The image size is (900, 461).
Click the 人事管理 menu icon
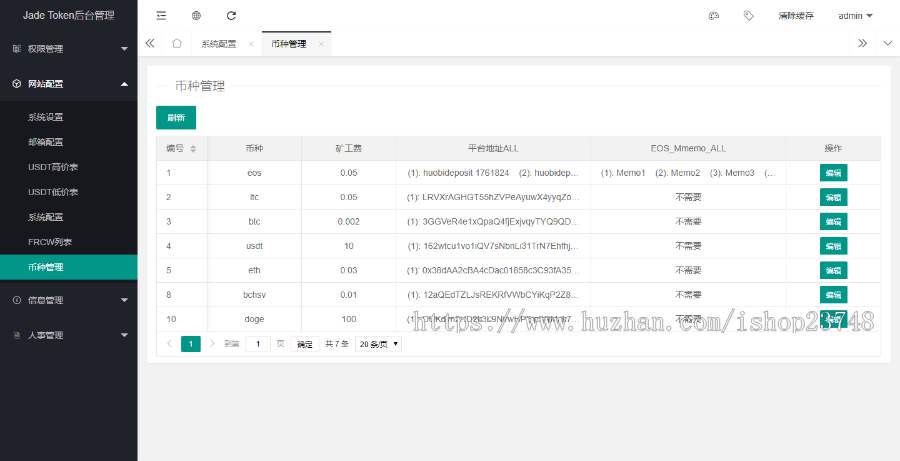(17, 335)
